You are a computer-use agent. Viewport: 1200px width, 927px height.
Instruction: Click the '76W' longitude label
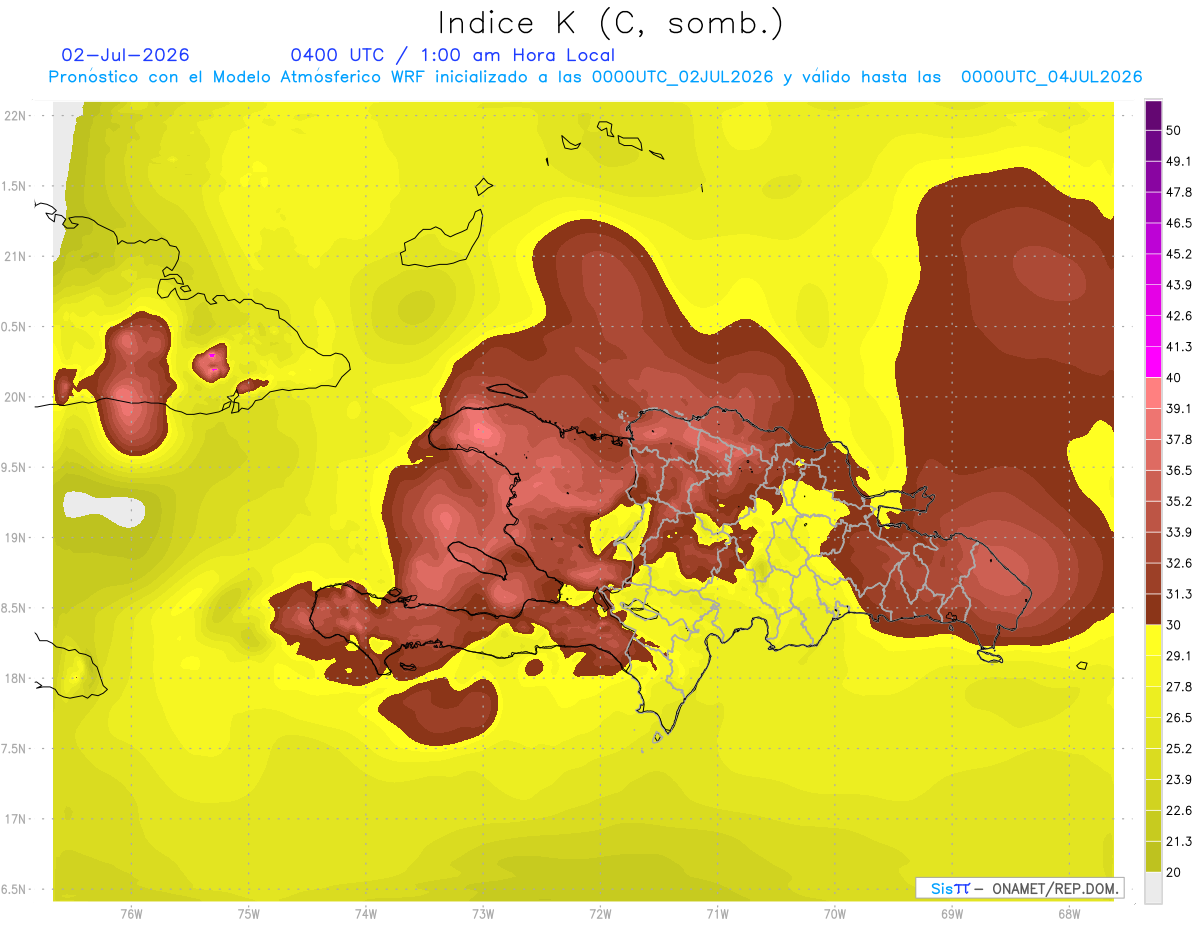[131, 914]
